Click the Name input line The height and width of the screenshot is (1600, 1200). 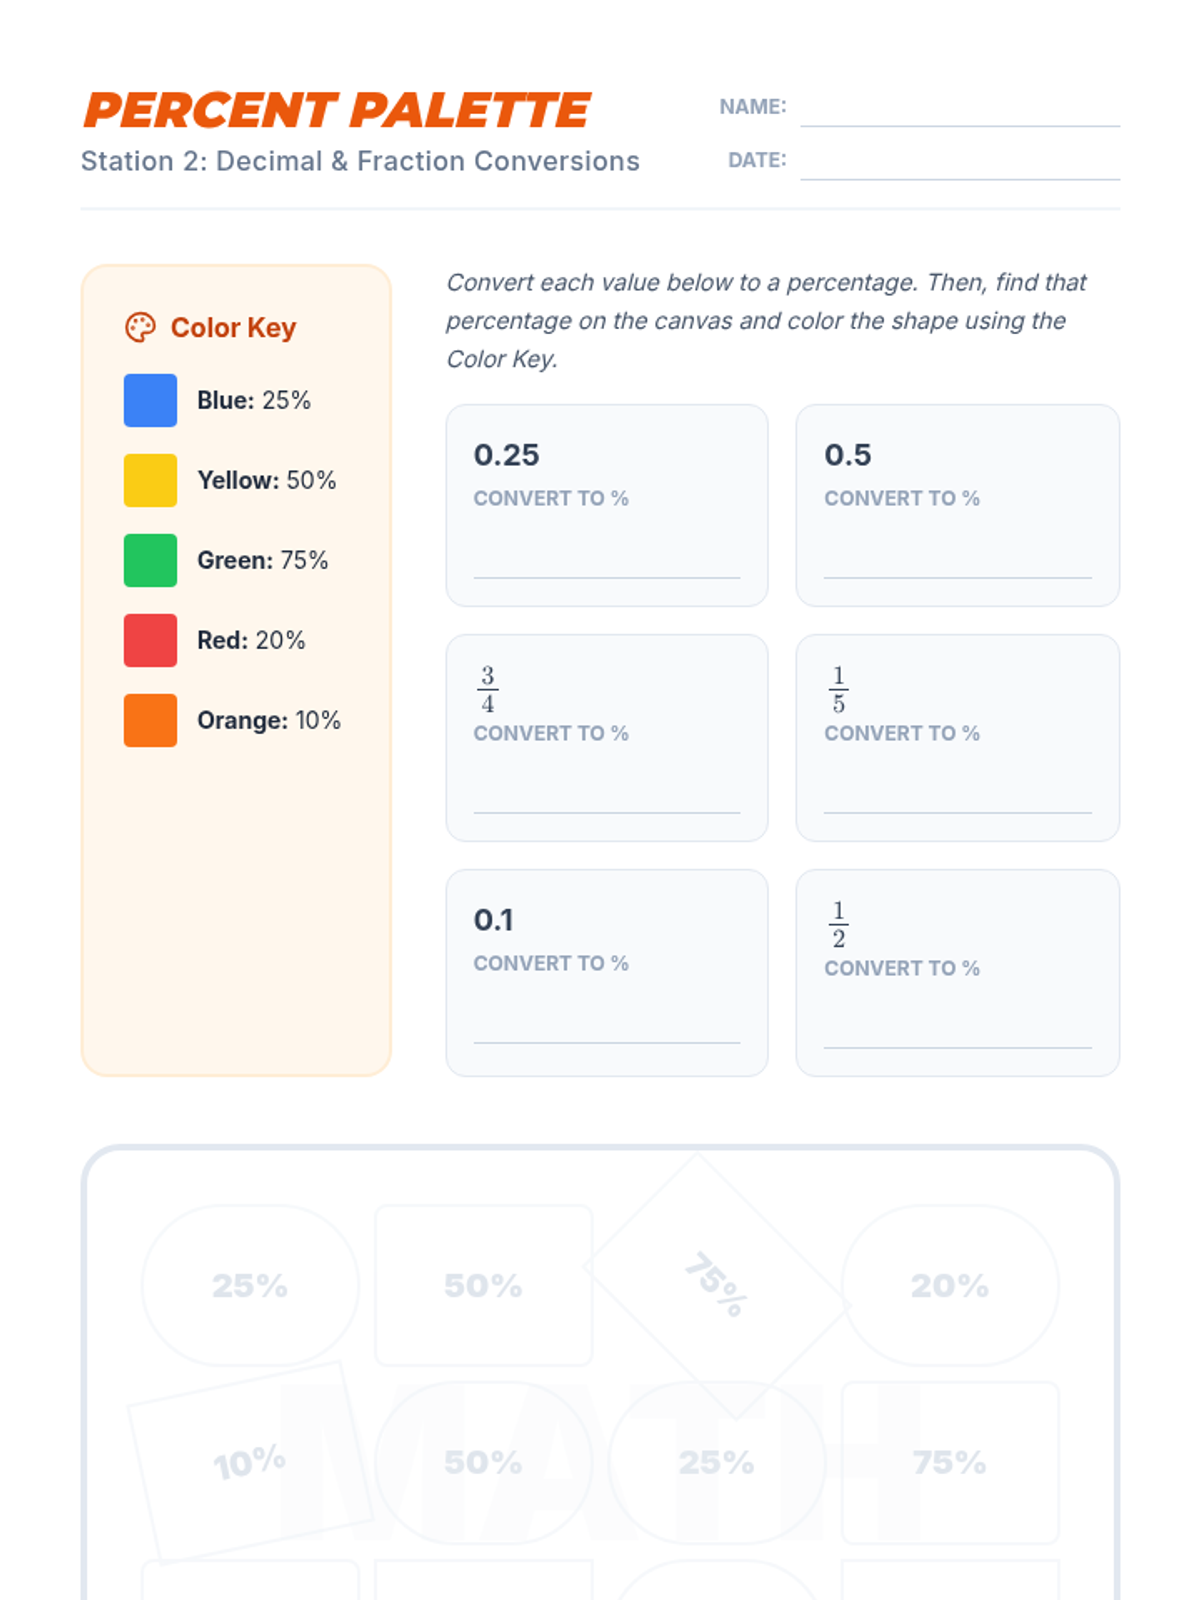pos(959,110)
